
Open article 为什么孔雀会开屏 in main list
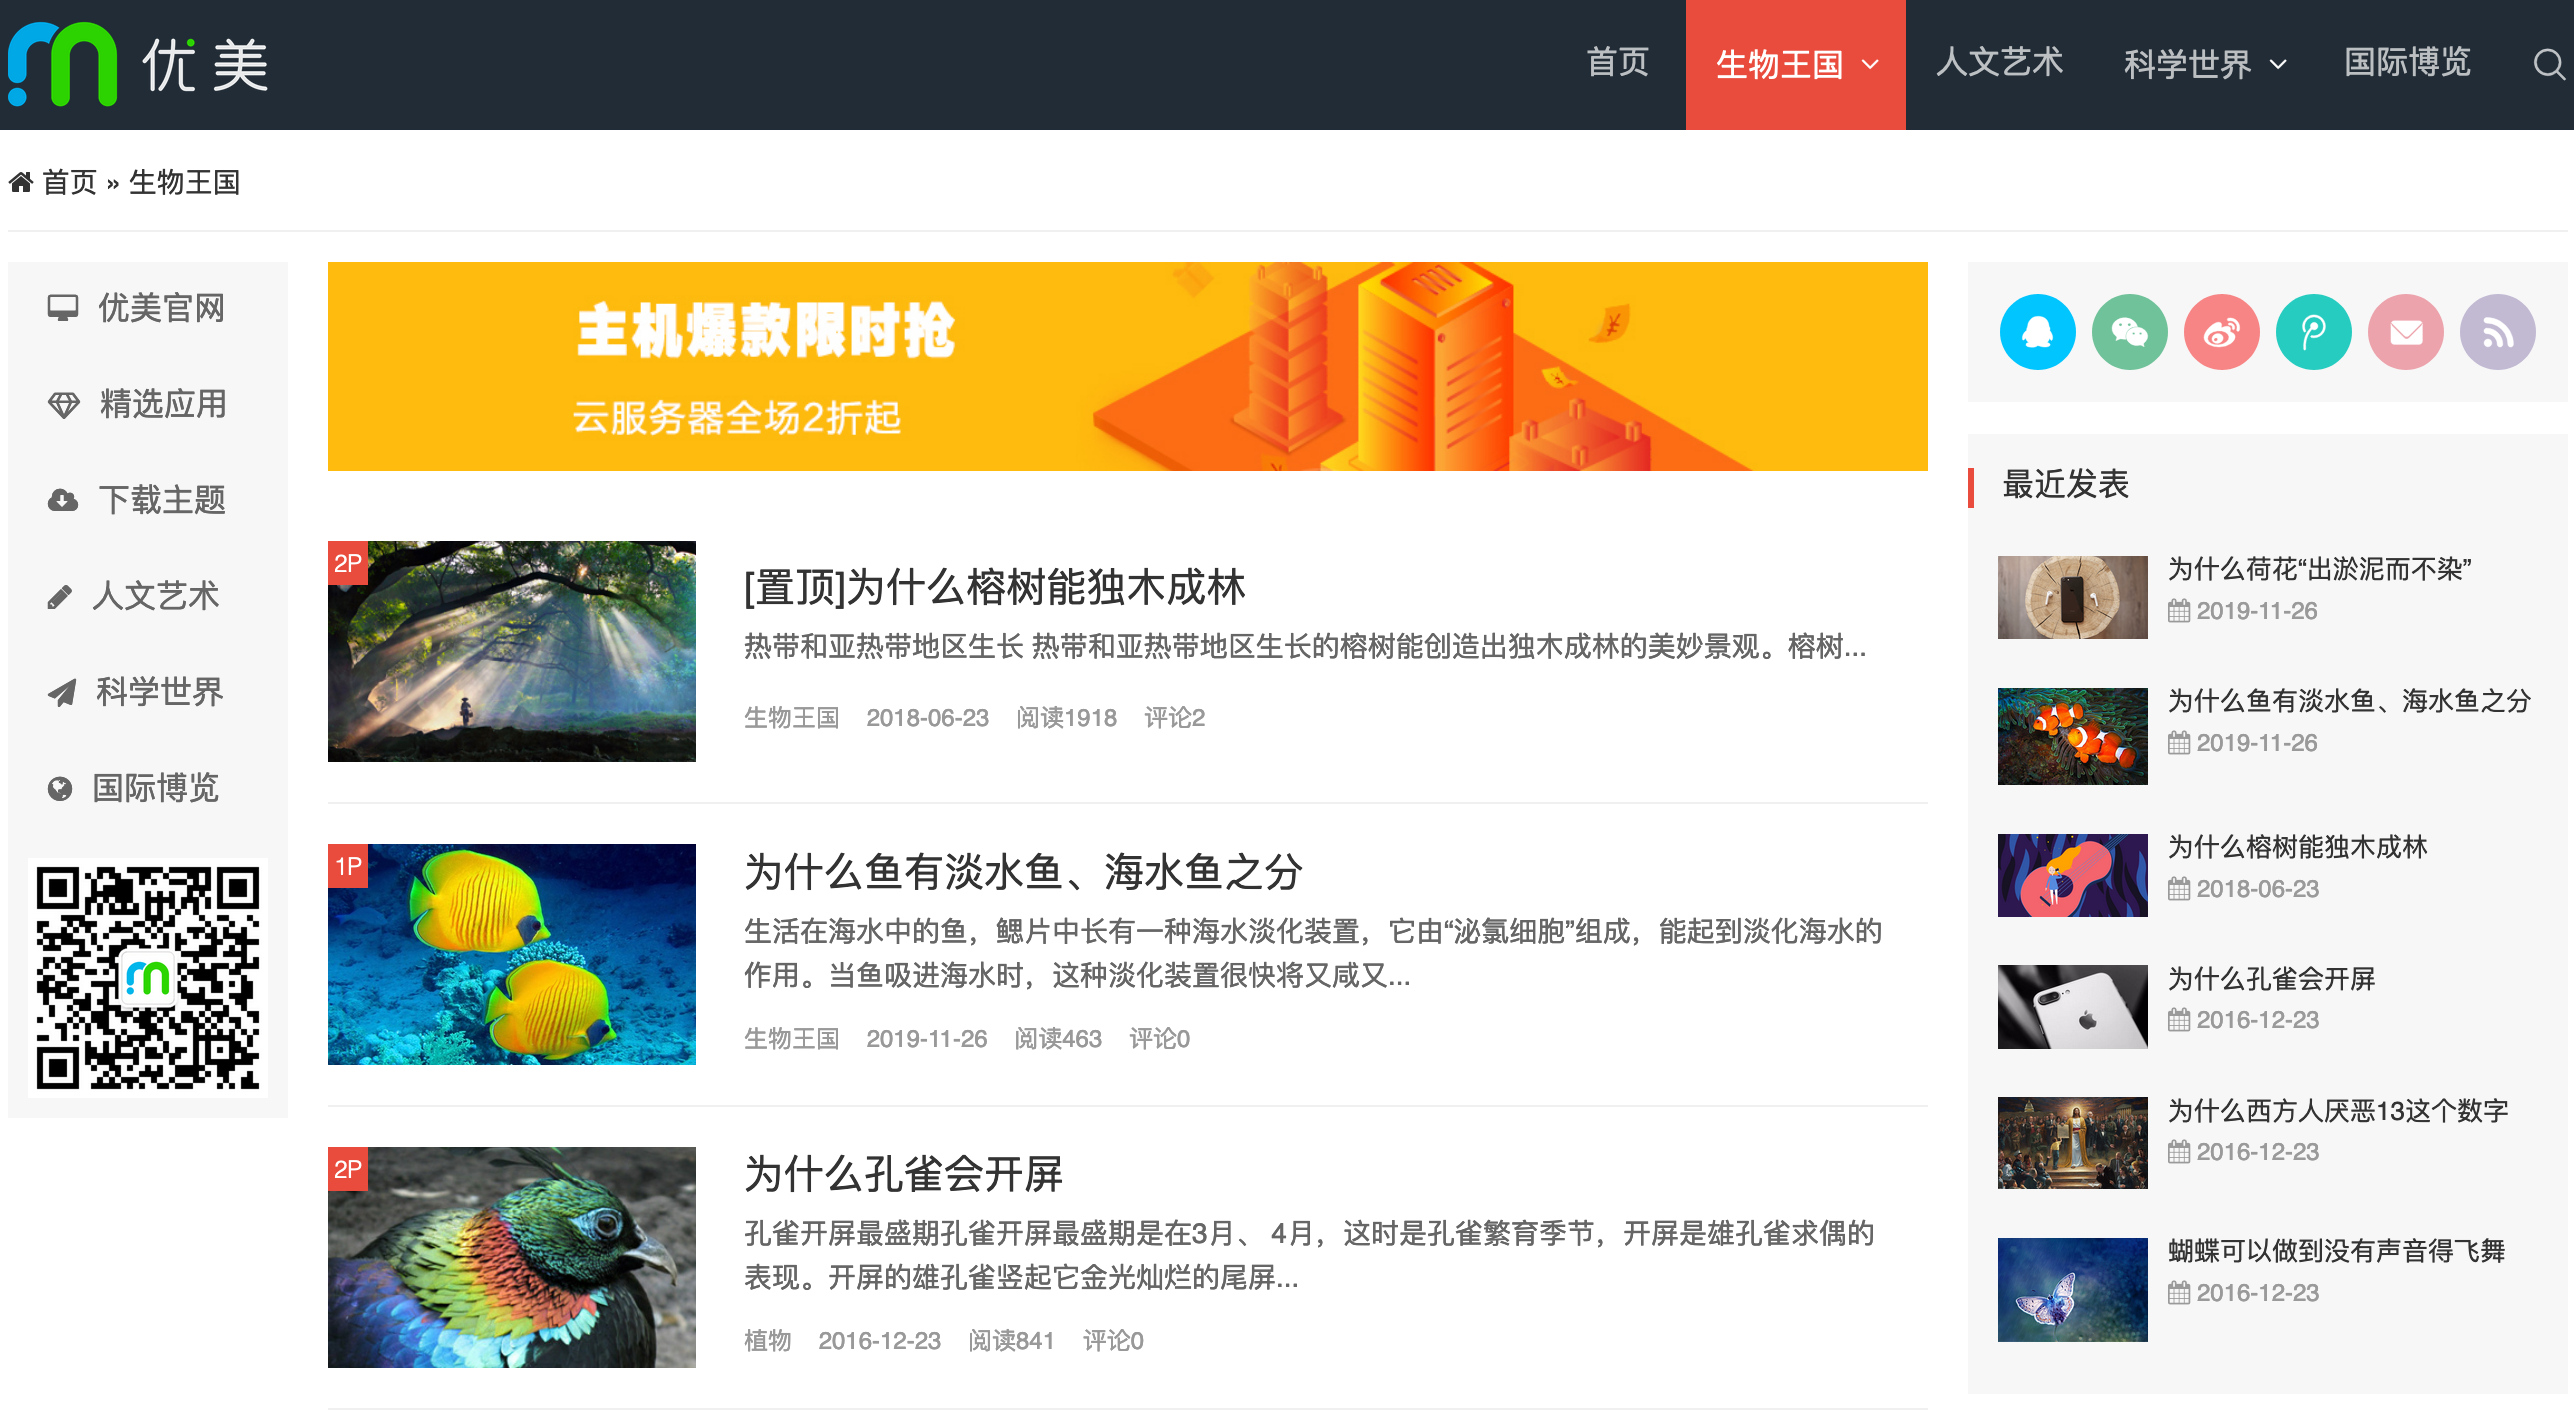tap(903, 1174)
